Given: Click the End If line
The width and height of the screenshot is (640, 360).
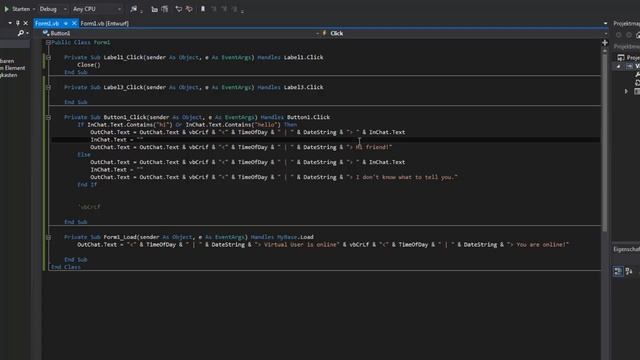Looking at the screenshot, I should [87, 184].
